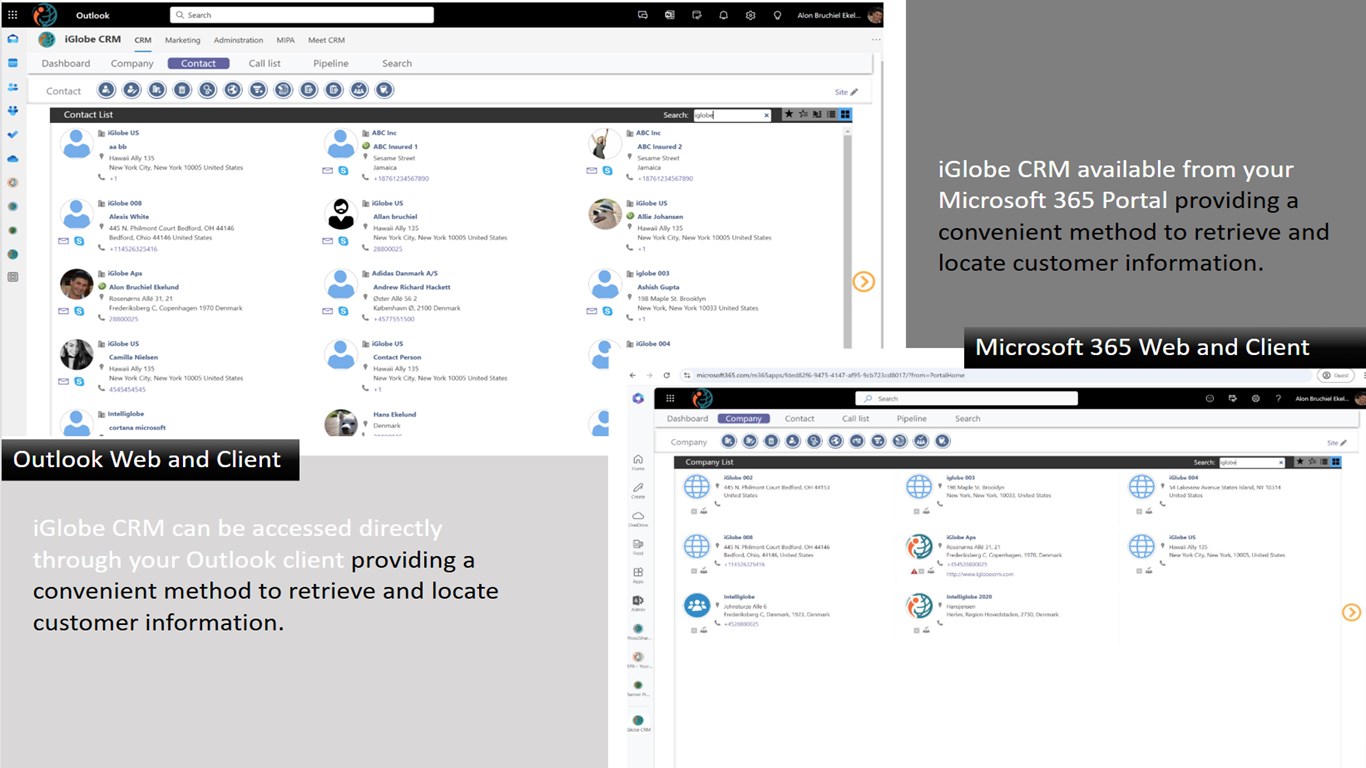The width and height of the screenshot is (1366, 768).
Task: Click the Microsoft 365 settings gear icon
Action: pyautogui.click(x=1256, y=398)
